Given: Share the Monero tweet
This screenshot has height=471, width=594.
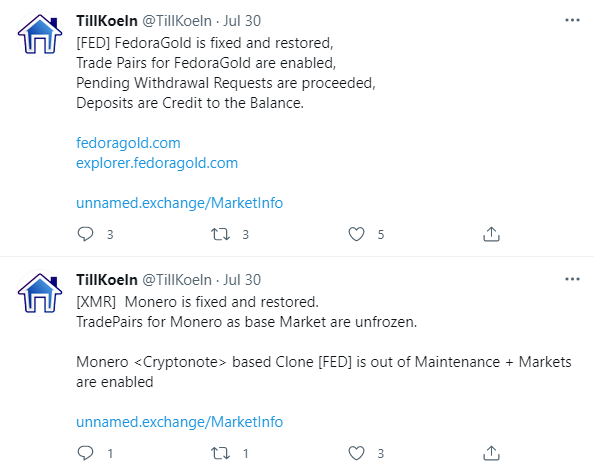Looking at the screenshot, I should (x=491, y=453).
